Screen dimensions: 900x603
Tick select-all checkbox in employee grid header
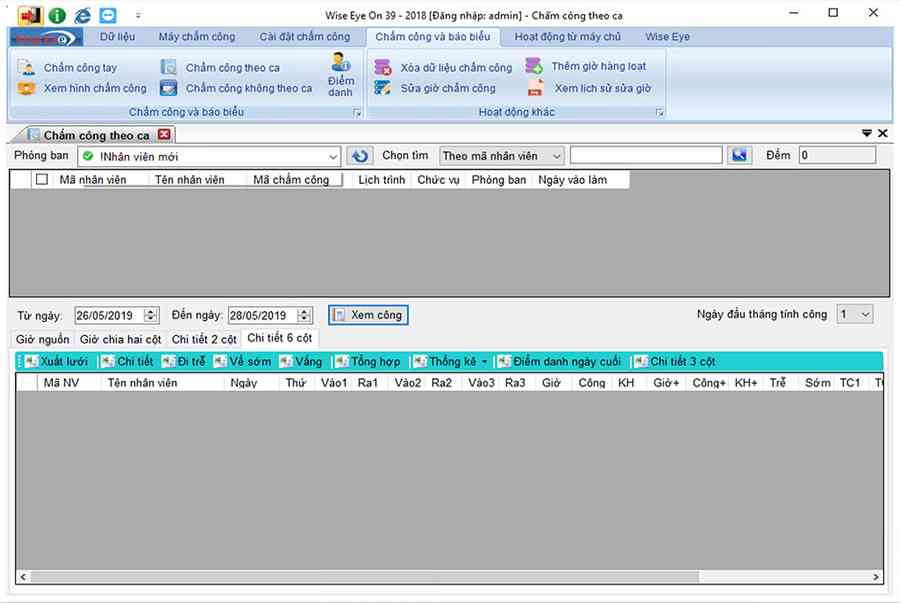pyautogui.click(x=41, y=180)
